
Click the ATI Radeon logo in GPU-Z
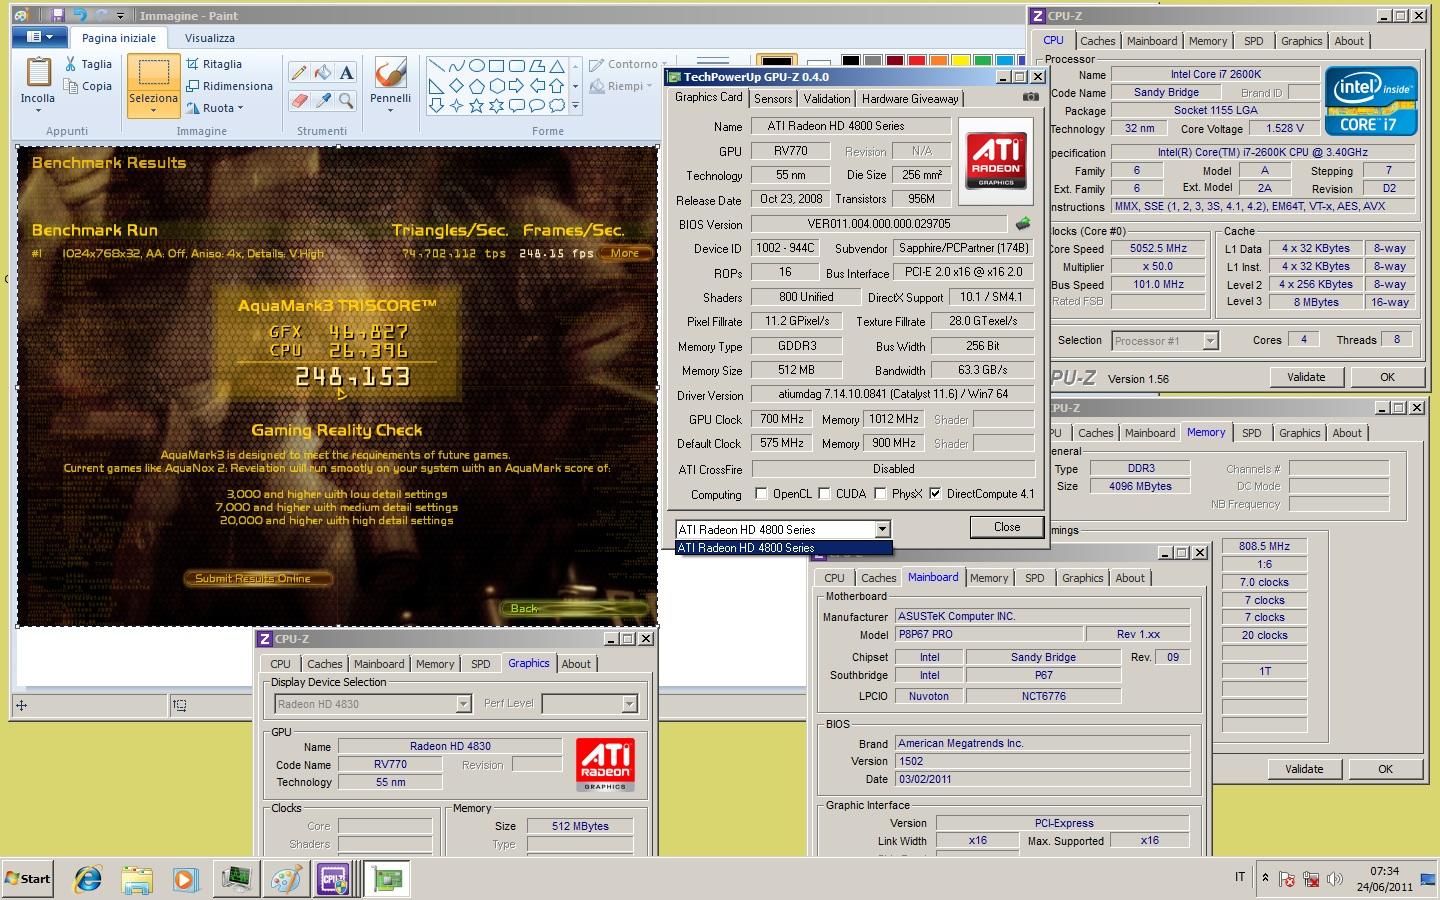tap(996, 161)
